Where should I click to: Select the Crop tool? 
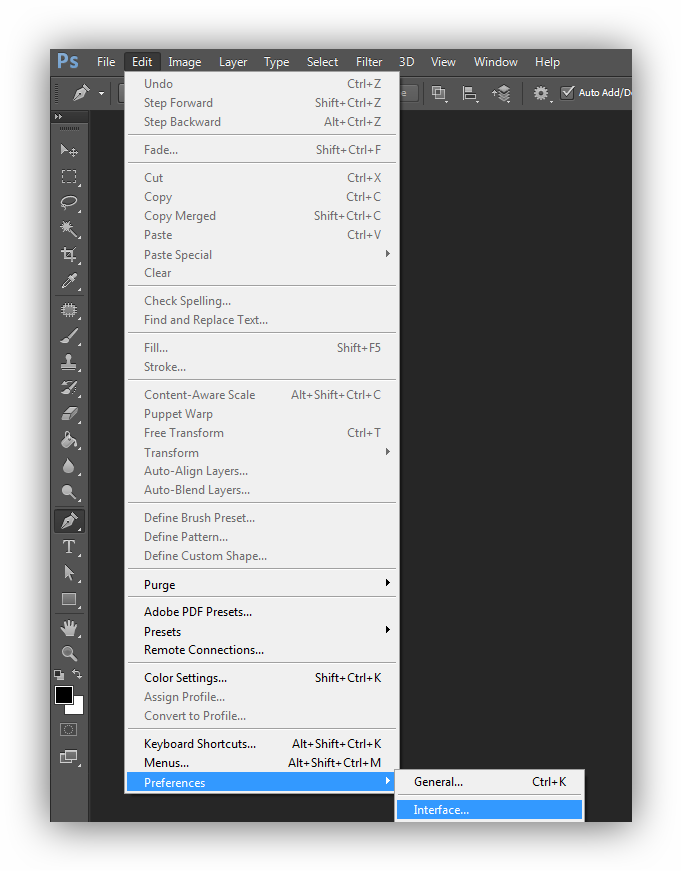click(x=69, y=254)
